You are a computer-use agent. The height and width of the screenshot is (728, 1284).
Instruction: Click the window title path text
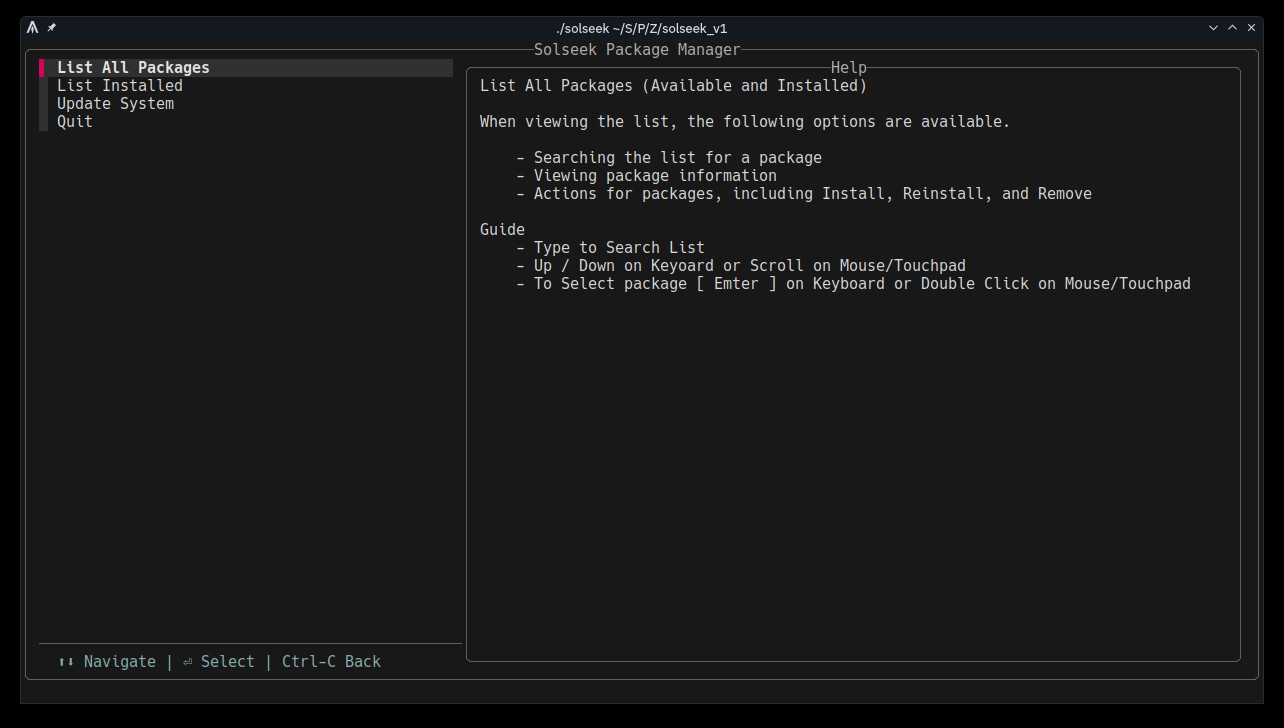pyautogui.click(x=641, y=28)
